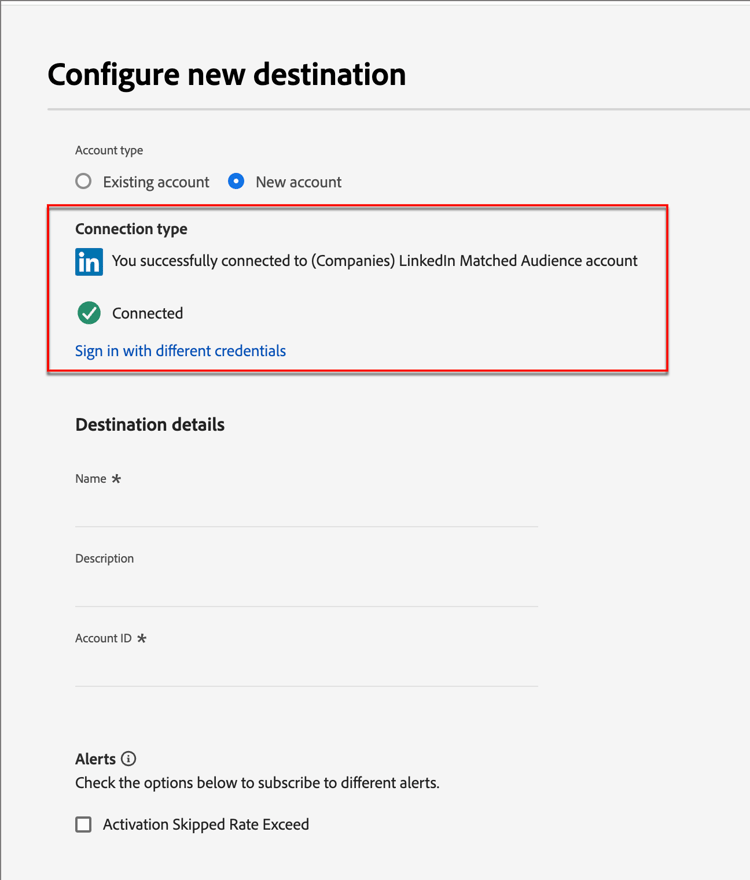Click the Account type label
This screenshot has height=880, width=750.
pyautogui.click(x=108, y=150)
